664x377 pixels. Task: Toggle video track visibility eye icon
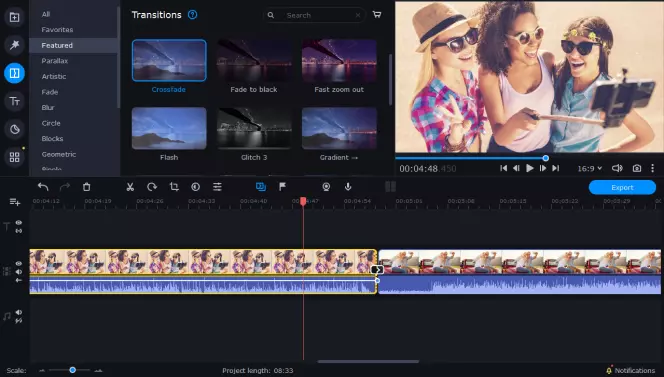pos(19,263)
